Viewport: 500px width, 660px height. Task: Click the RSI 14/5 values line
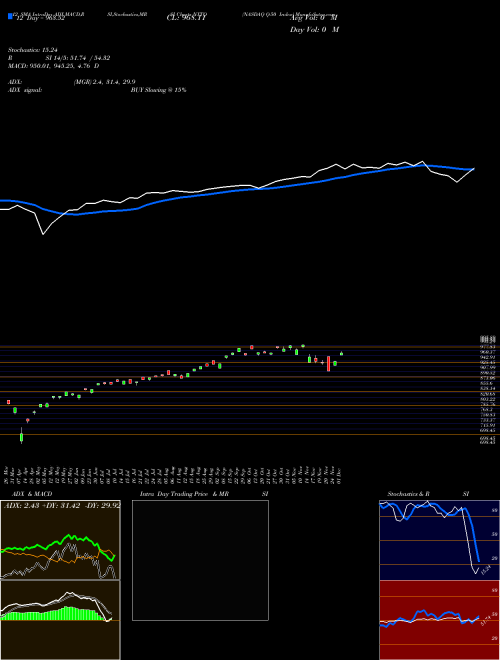[59, 58]
